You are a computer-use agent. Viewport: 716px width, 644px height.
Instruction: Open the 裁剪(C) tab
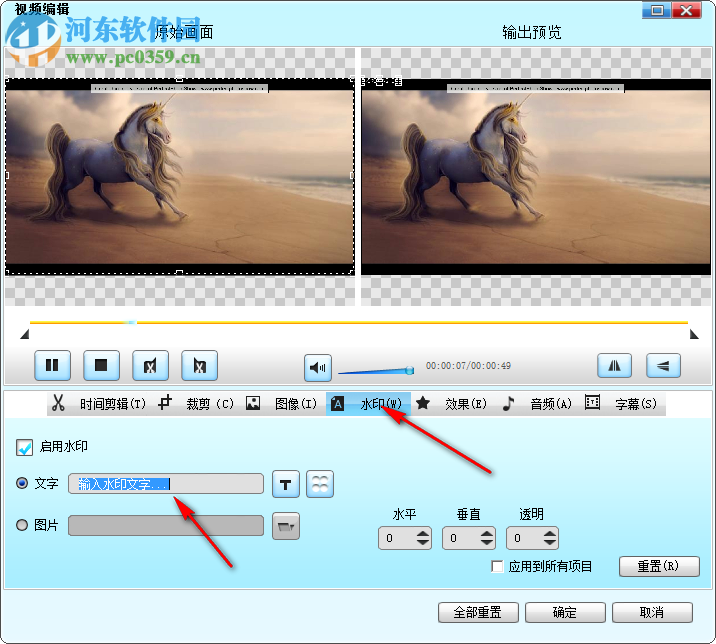pos(210,404)
